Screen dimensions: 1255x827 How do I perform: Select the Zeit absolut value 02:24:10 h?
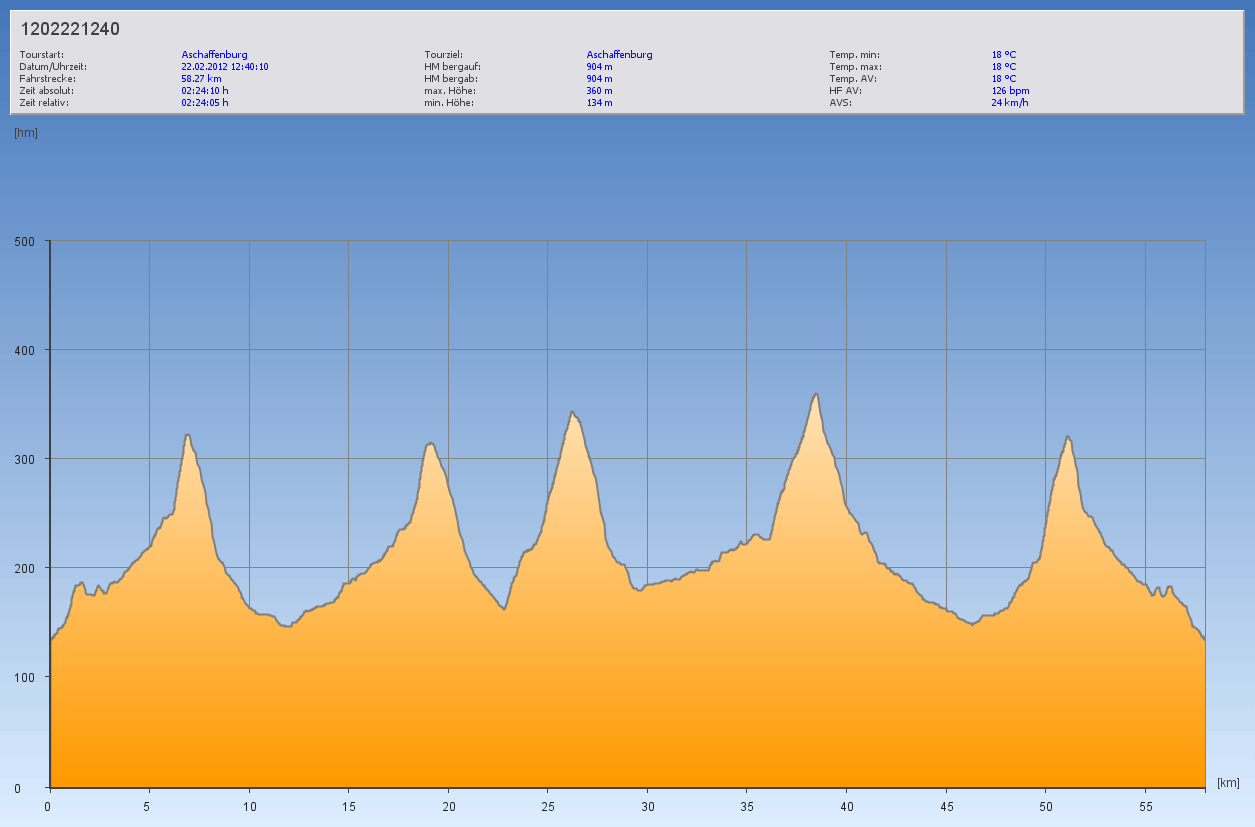tap(204, 91)
